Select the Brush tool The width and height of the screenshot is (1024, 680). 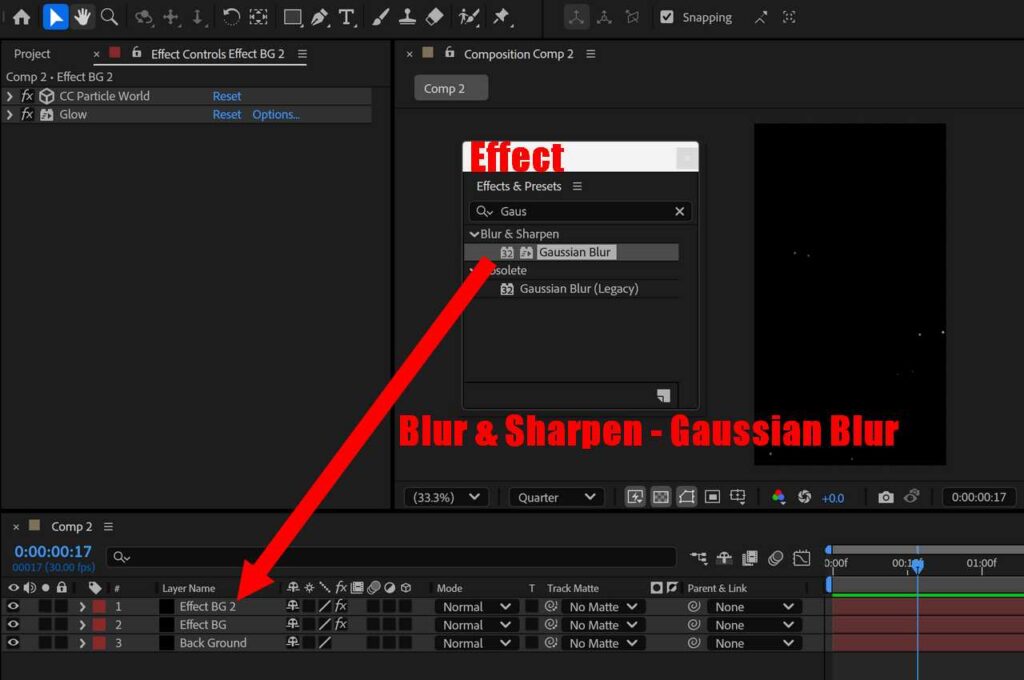pyautogui.click(x=380, y=17)
